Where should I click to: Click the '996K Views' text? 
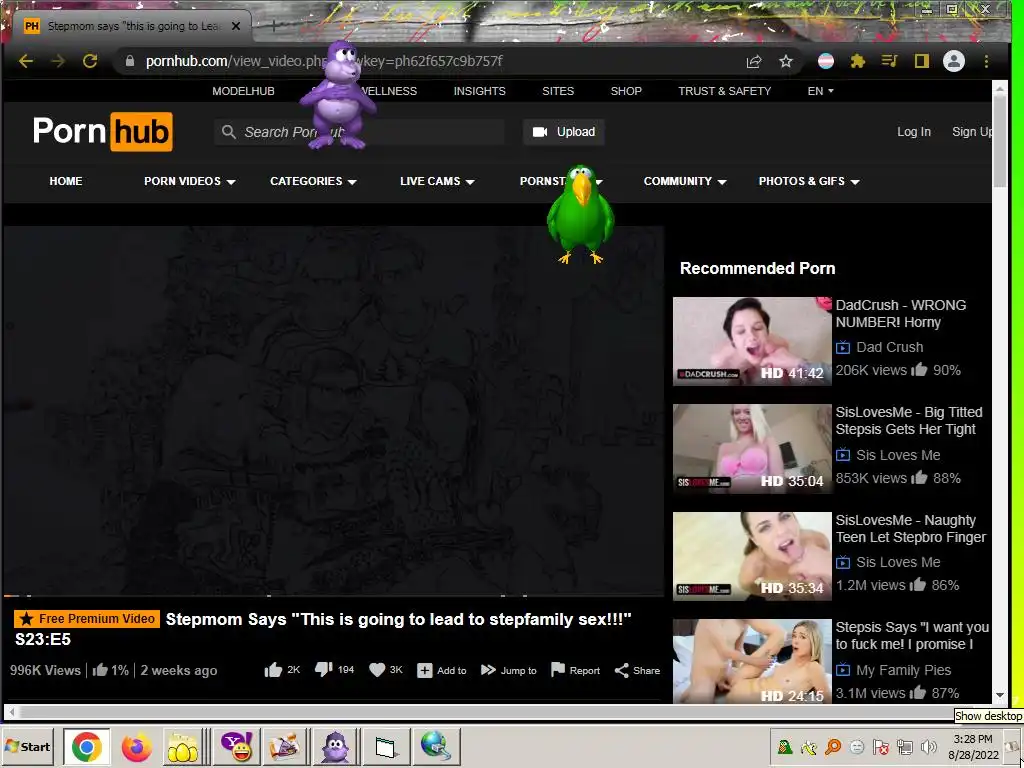(45, 671)
